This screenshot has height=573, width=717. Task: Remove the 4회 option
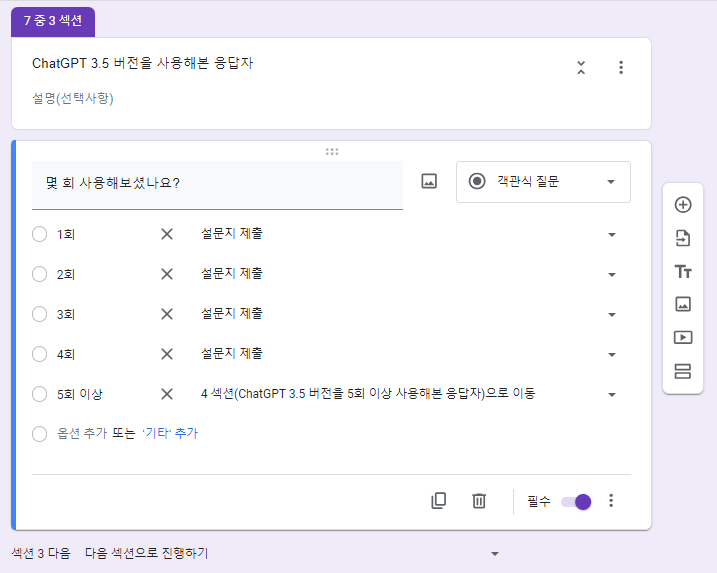(167, 354)
